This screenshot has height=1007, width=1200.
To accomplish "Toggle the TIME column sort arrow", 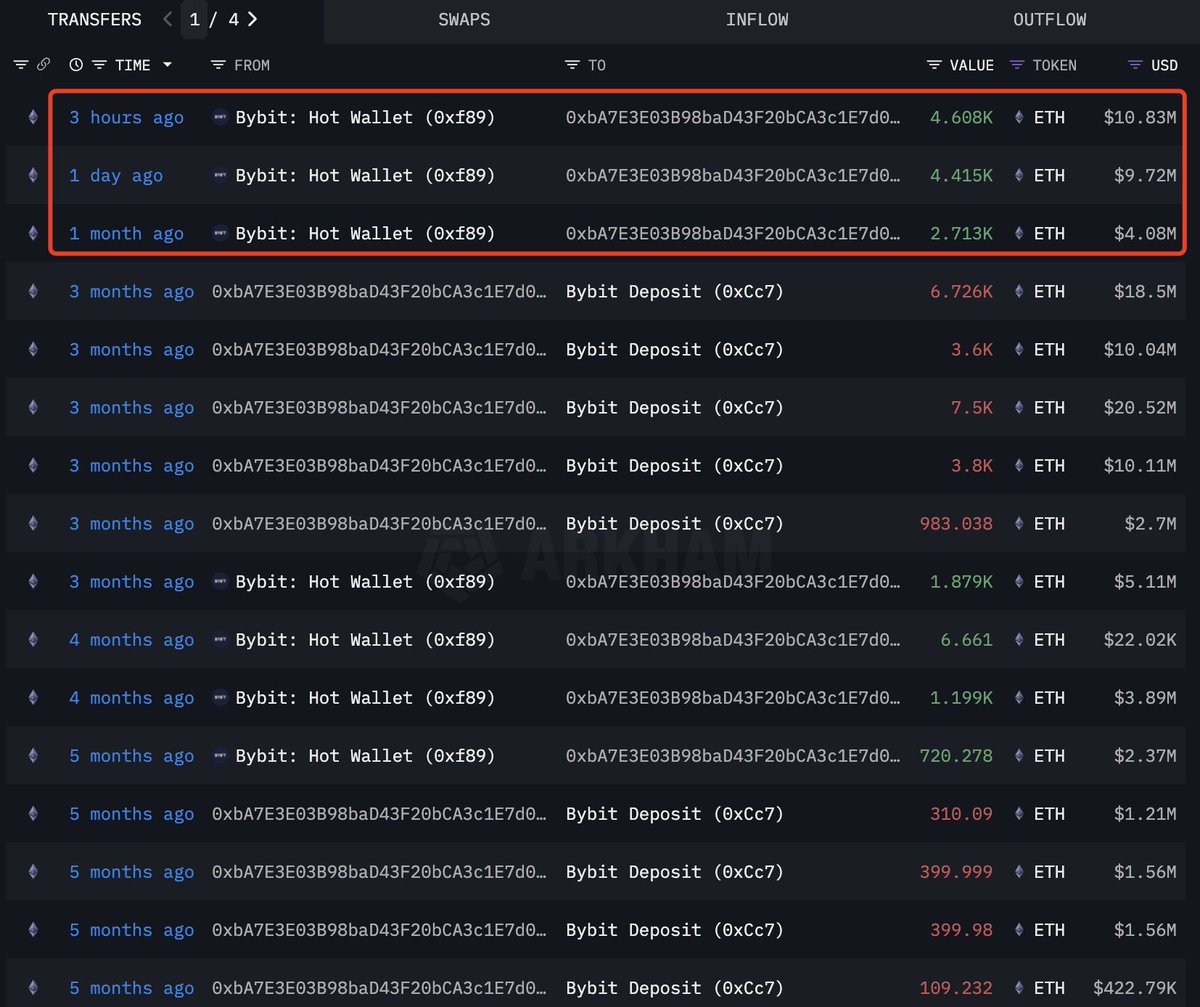I will point(167,65).
